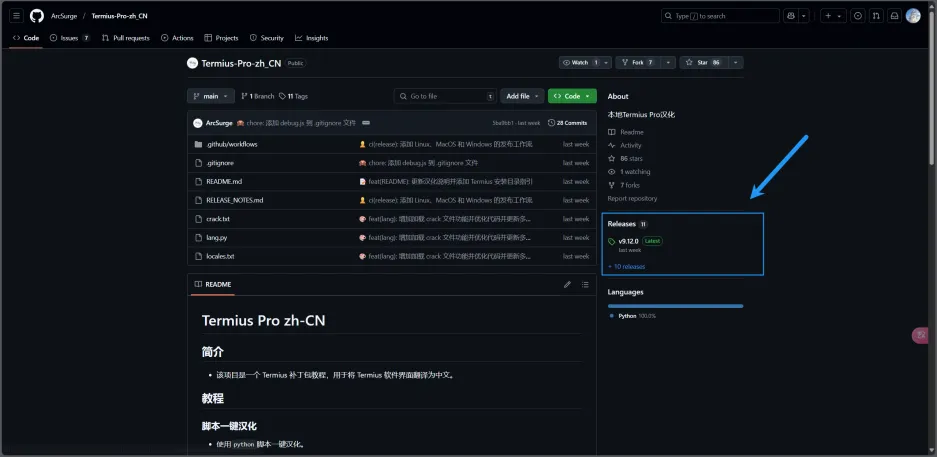Open the RELEASE_NOTES.md file
This screenshot has height=457, width=937.
(x=235, y=200)
